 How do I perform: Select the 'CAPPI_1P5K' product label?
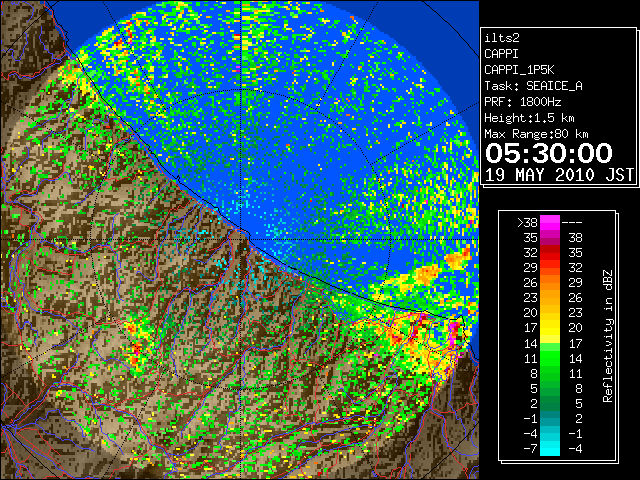[519, 70]
